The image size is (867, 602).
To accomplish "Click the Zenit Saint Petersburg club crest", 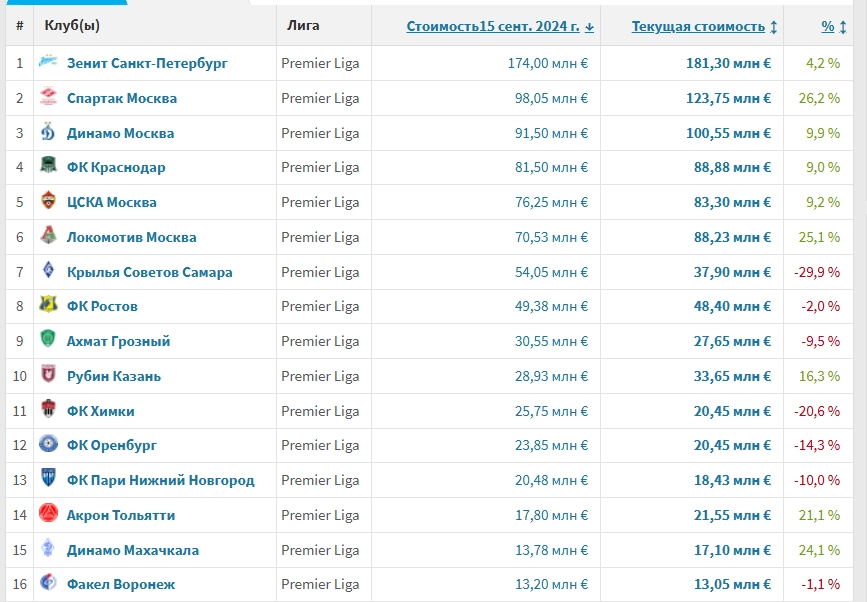I will click(x=48, y=61).
